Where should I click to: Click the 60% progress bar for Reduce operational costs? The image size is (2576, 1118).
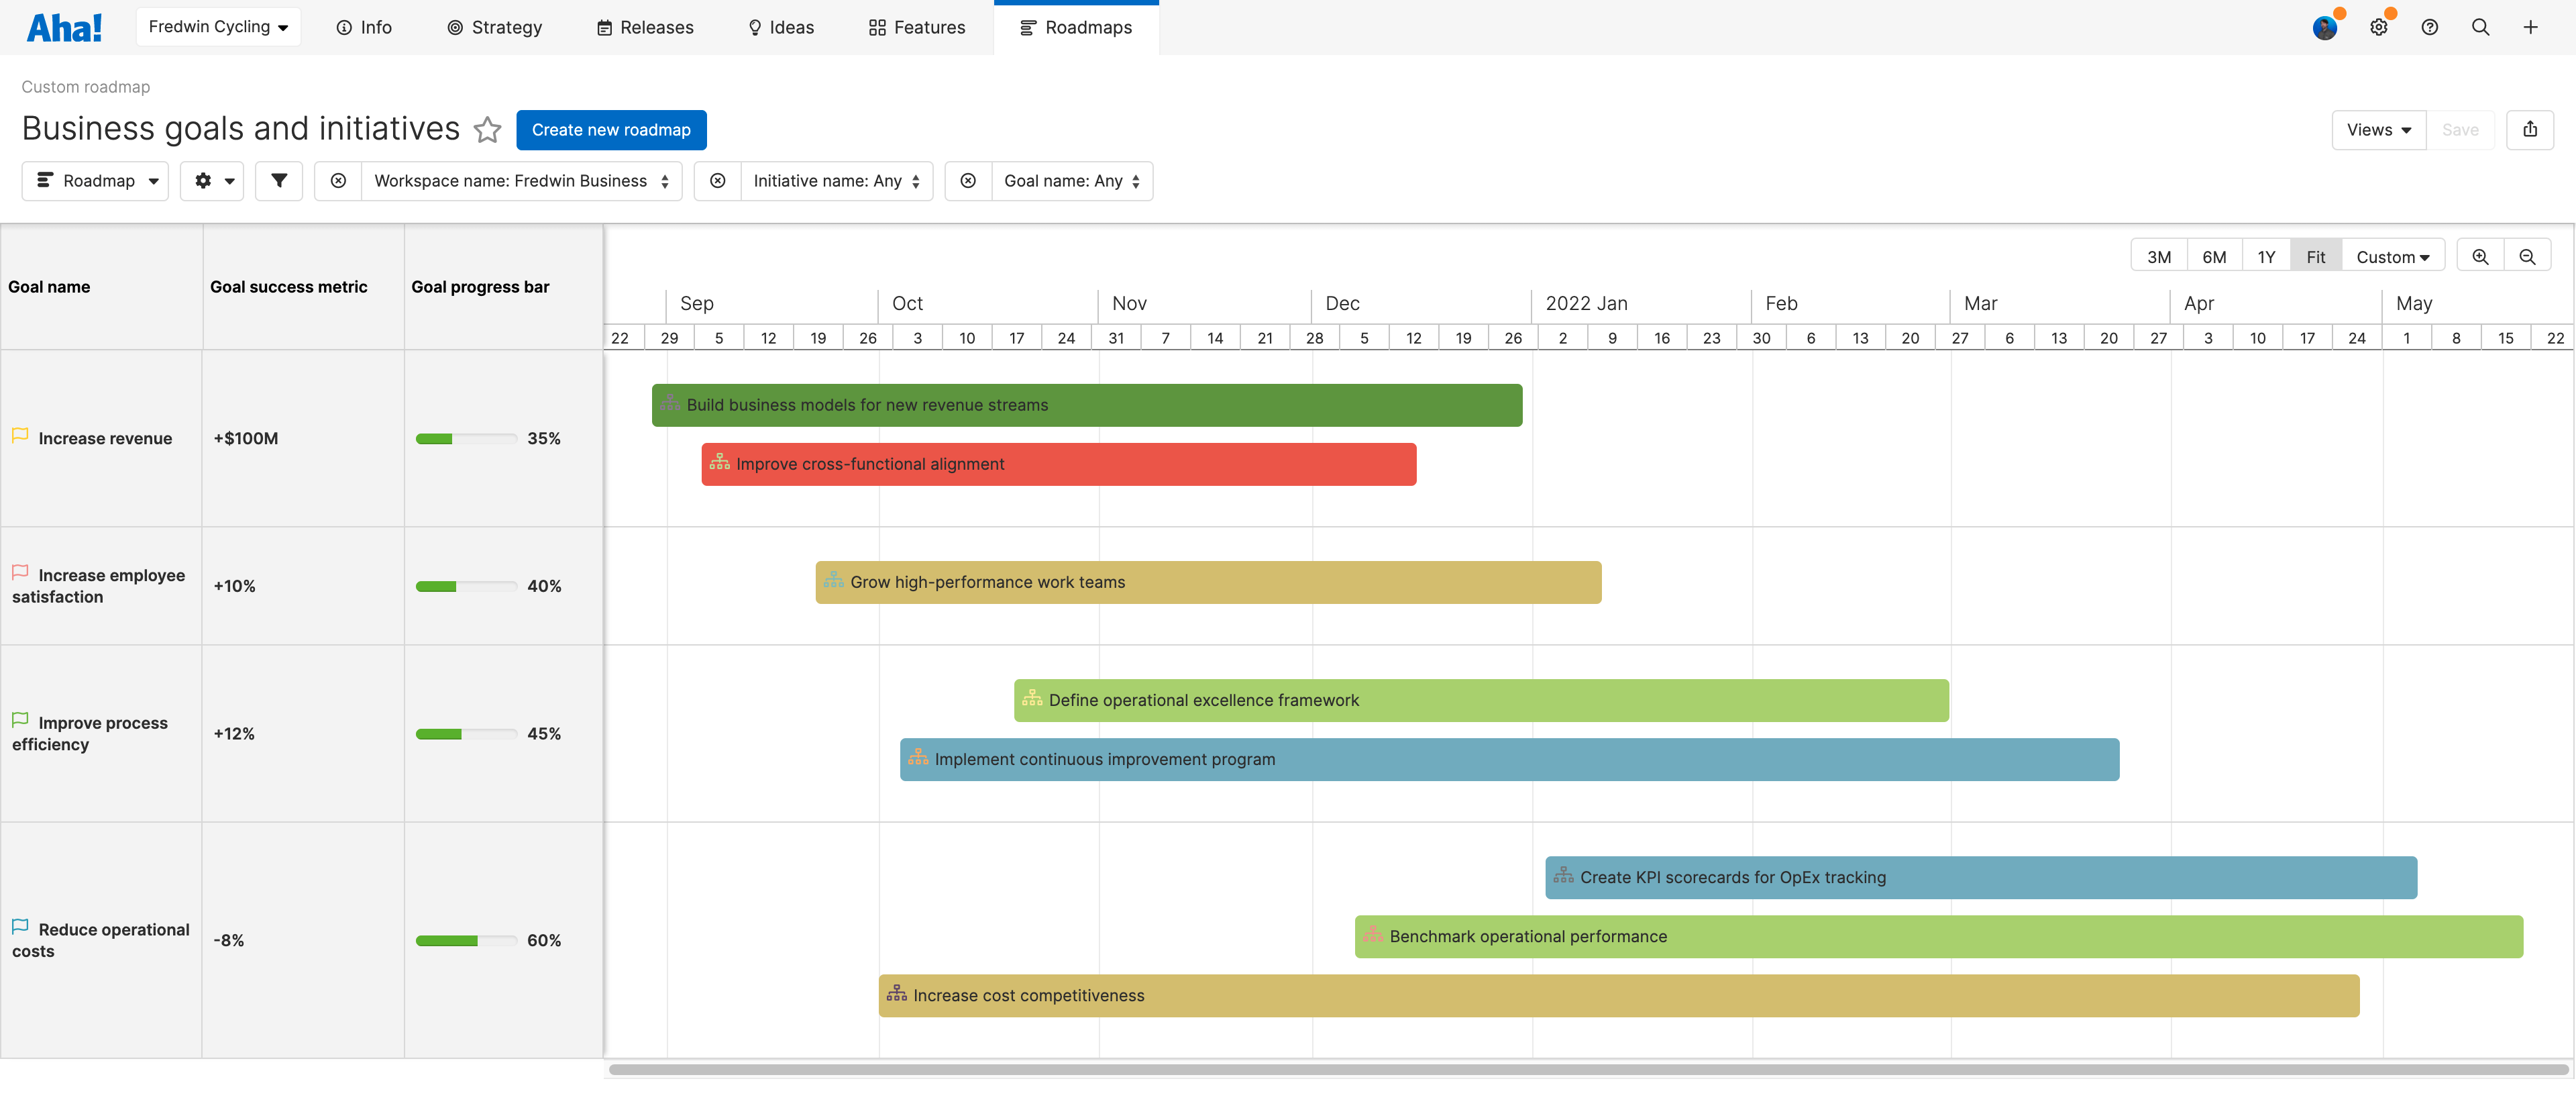(x=466, y=940)
